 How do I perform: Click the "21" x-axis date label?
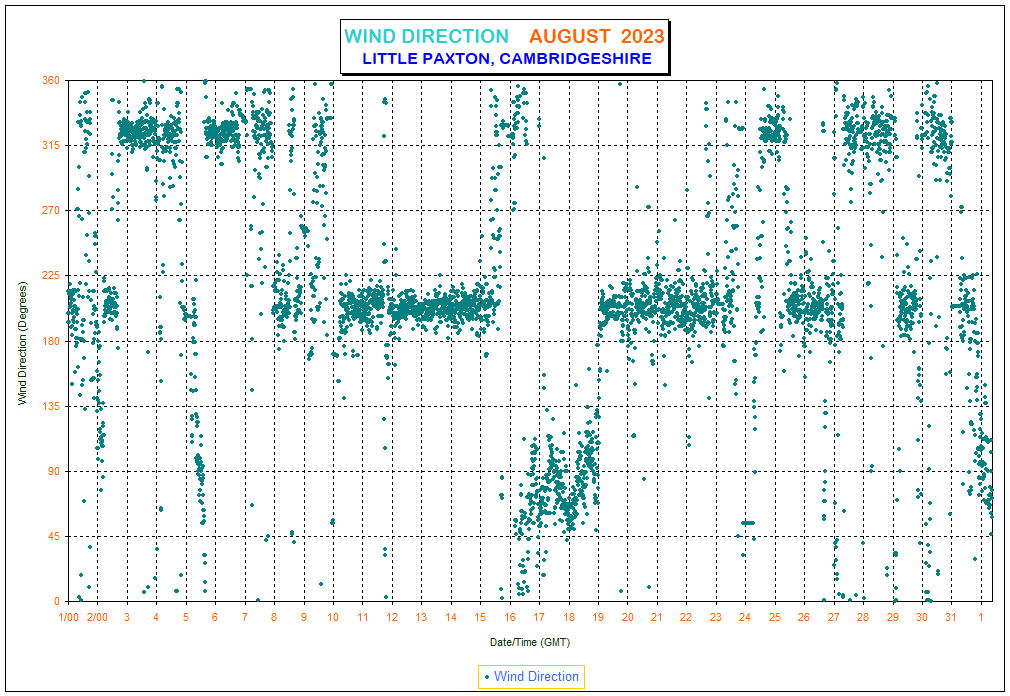coord(657,617)
